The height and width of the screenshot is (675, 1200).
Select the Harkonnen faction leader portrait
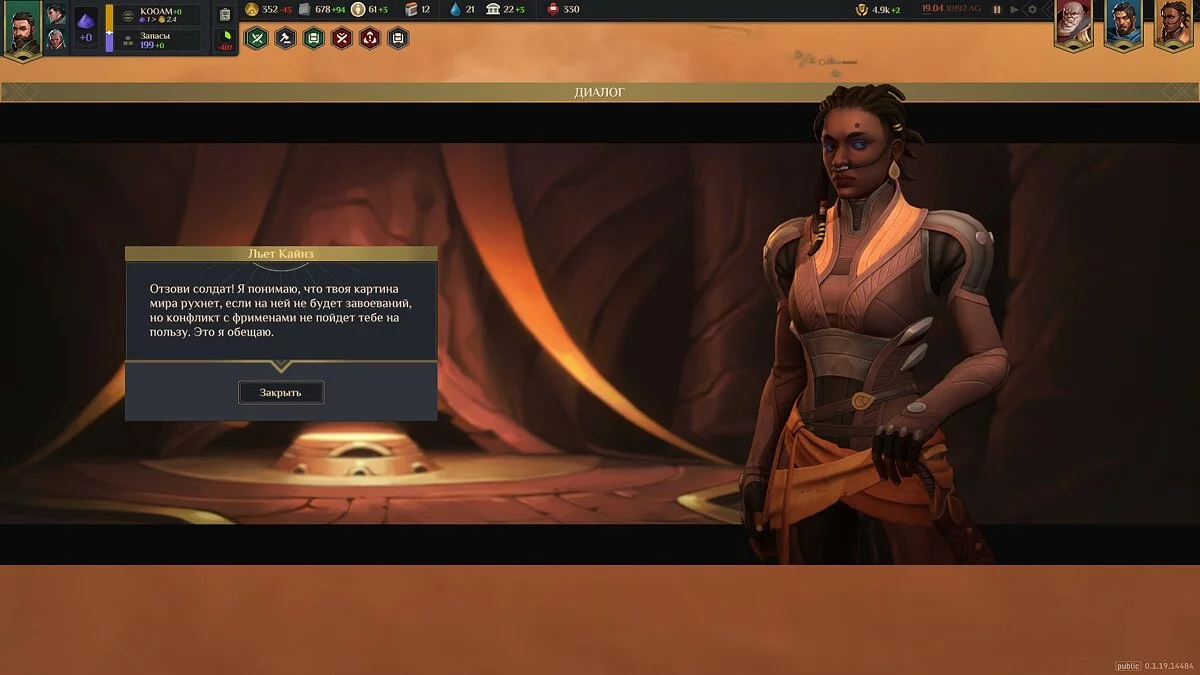1073,23
